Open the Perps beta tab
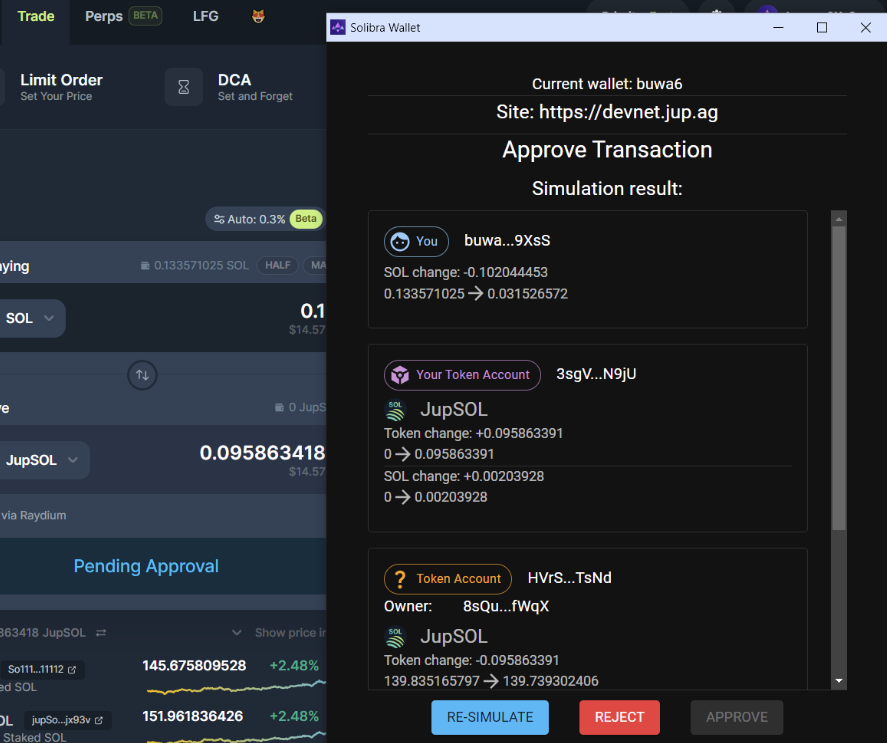887x743 pixels. (123, 16)
